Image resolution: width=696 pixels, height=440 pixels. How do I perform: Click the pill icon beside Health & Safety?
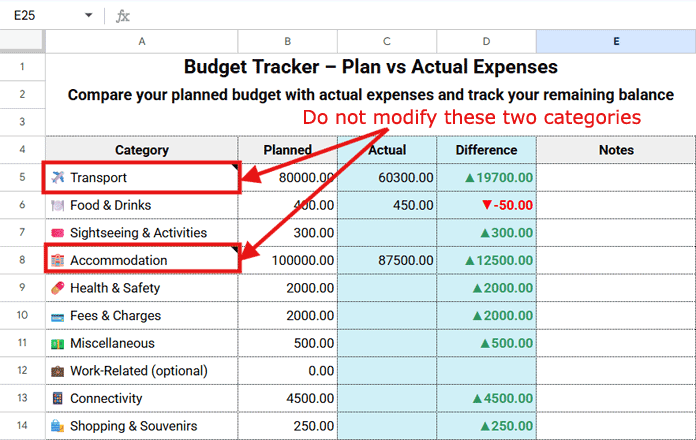click(x=58, y=288)
